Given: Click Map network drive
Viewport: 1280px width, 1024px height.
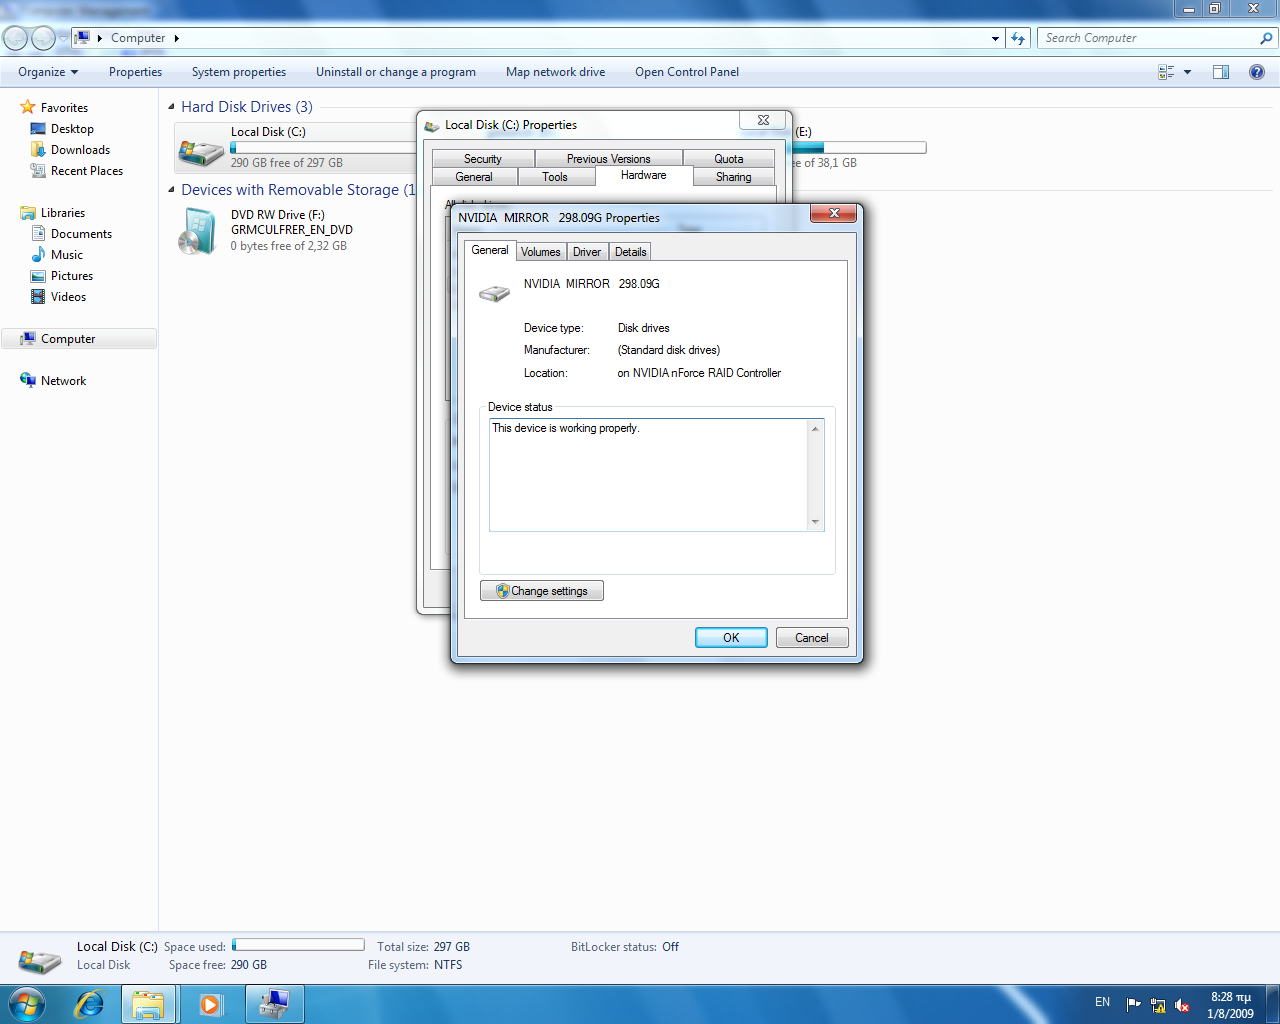Looking at the screenshot, I should tap(555, 72).
